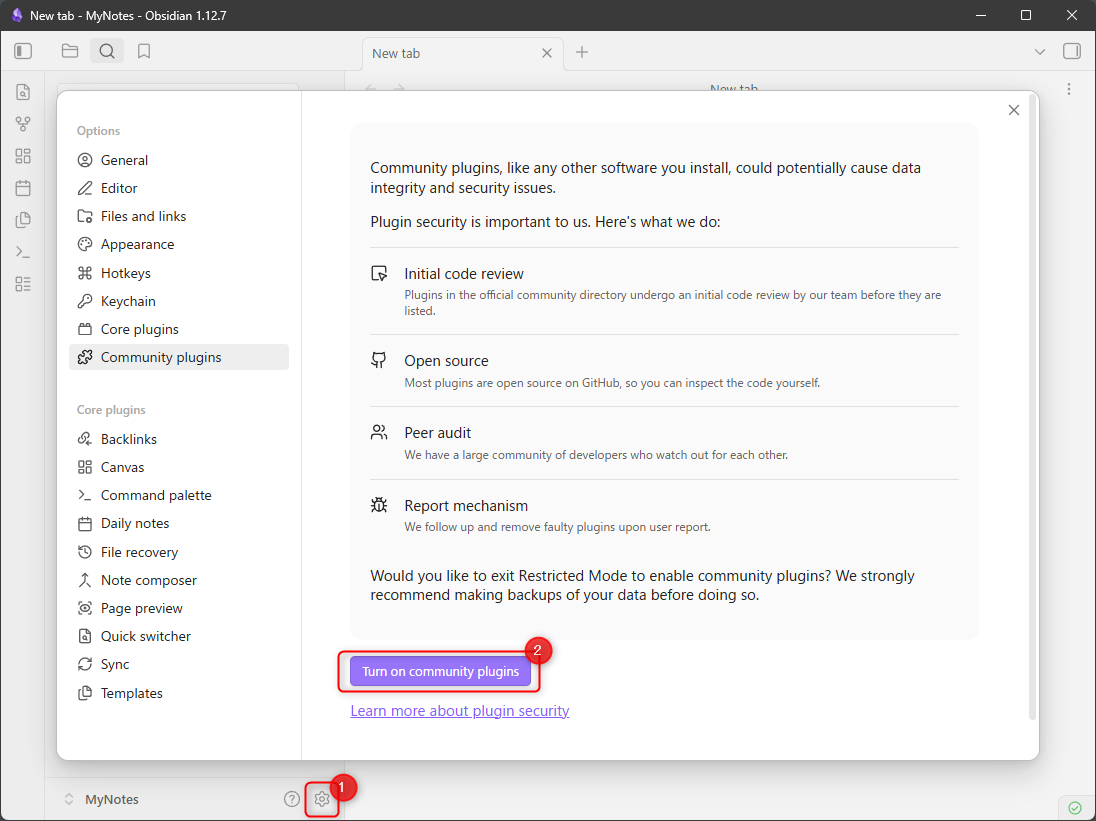Click the quick switcher ribbon icon
The width and height of the screenshot is (1096, 821).
coord(23,92)
